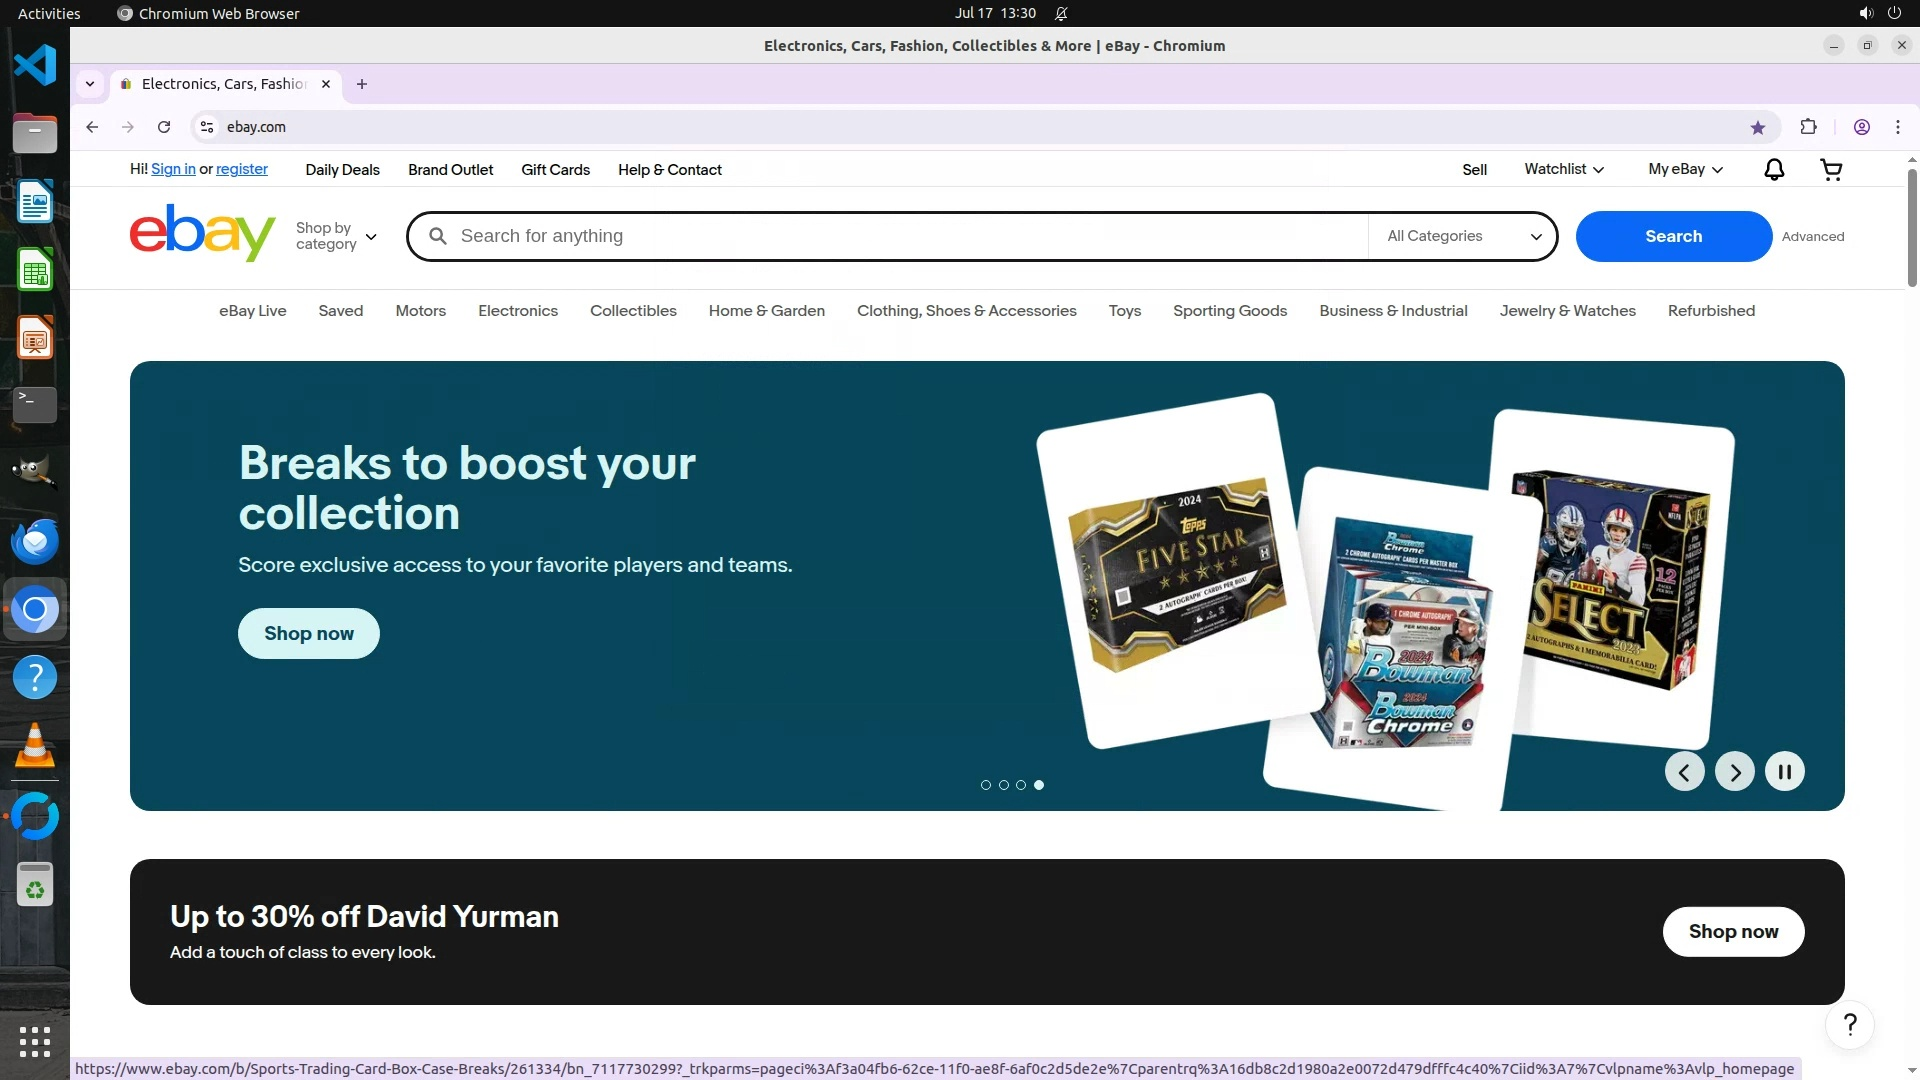This screenshot has width=1920, height=1080.
Task: Click the help question mark bubble
Action: [1849, 1025]
